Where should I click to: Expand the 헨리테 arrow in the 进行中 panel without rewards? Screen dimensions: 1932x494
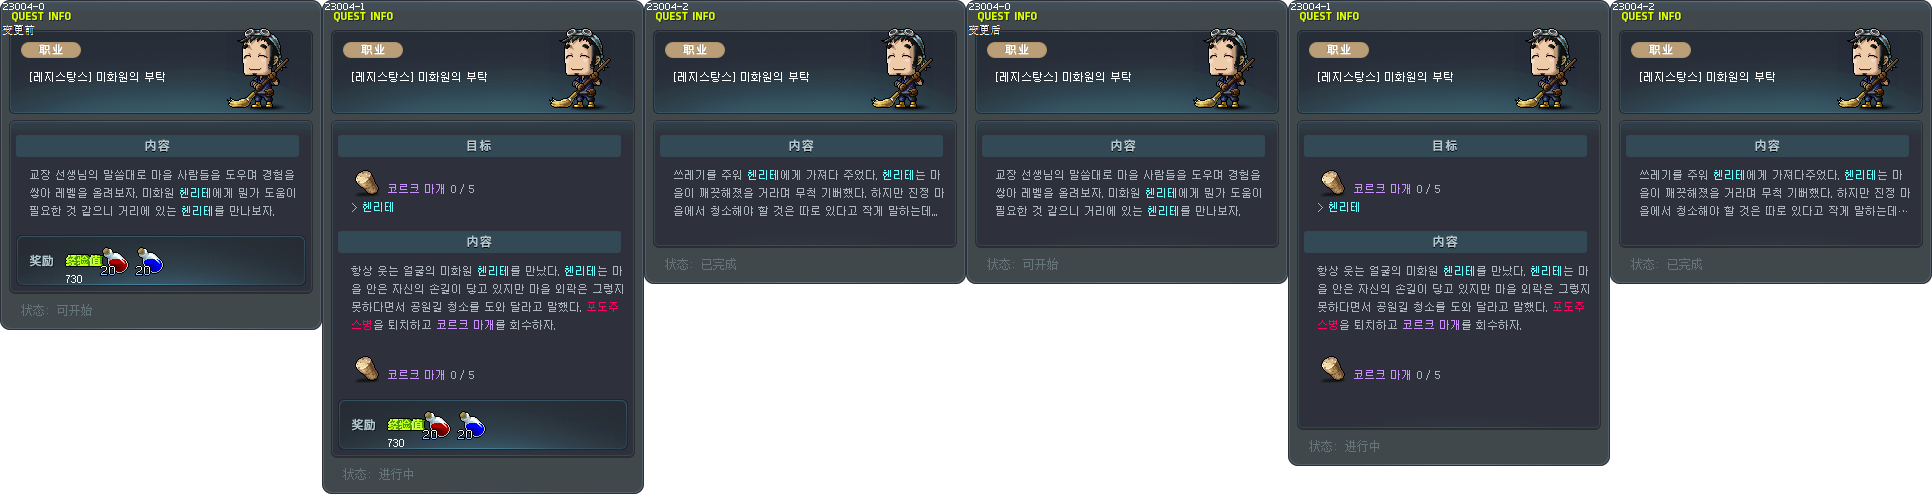click(x=1320, y=207)
